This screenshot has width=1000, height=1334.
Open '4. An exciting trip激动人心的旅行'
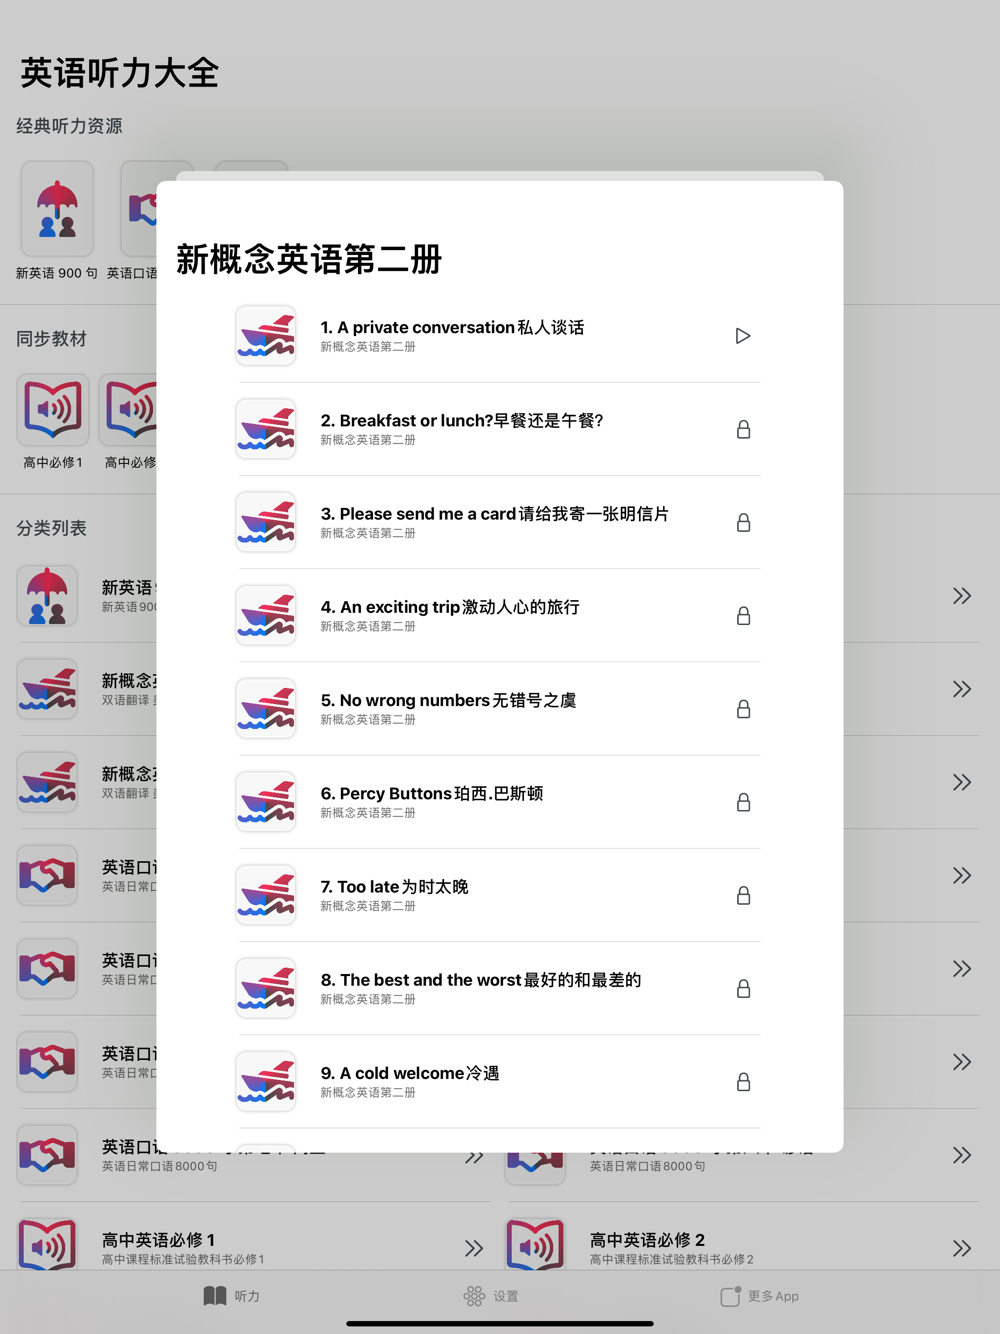[x=450, y=607]
